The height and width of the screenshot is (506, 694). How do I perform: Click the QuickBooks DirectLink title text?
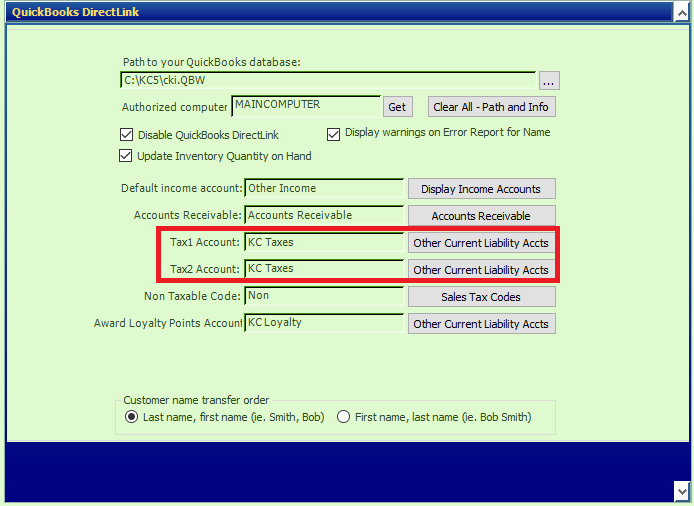point(75,12)
